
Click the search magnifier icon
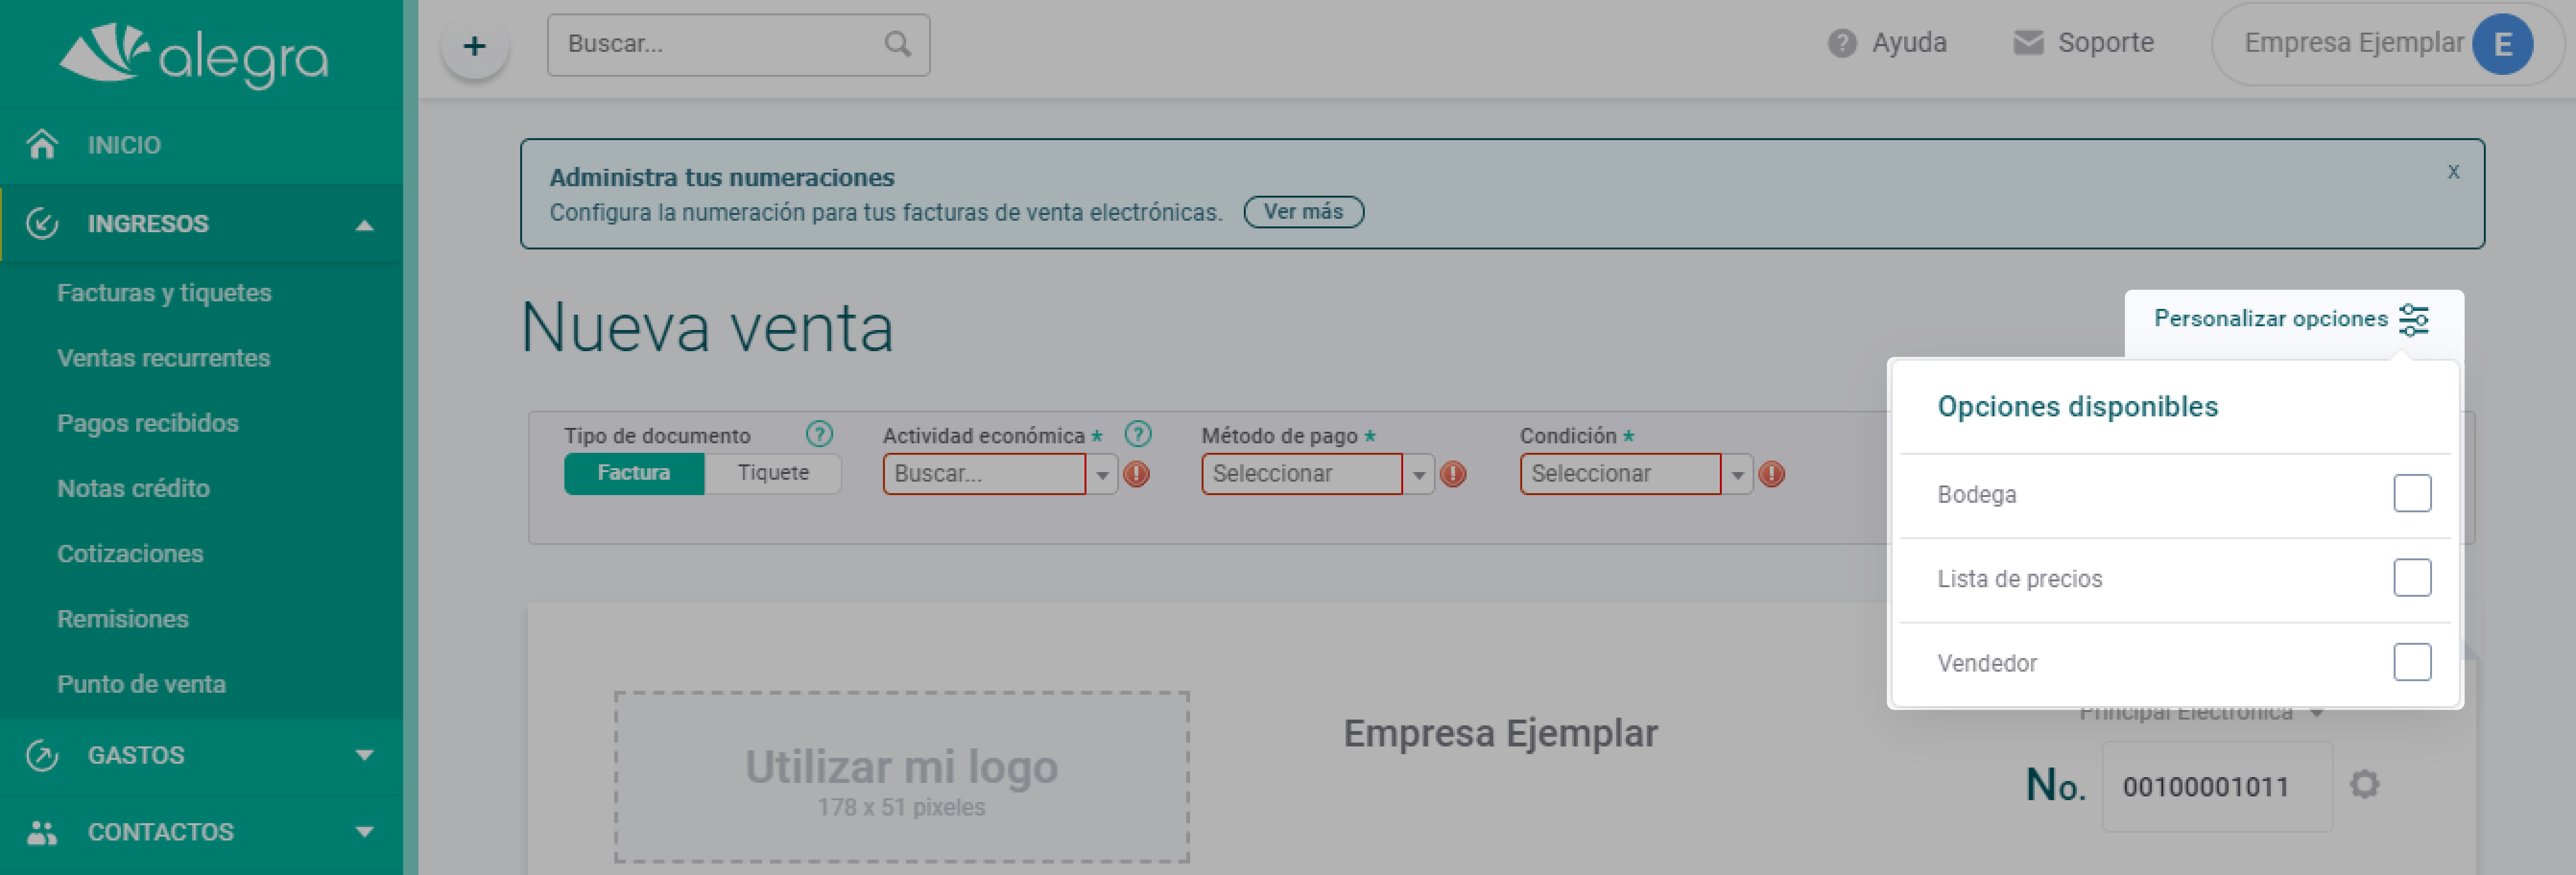pyautogui.click(x=897, y=44)
